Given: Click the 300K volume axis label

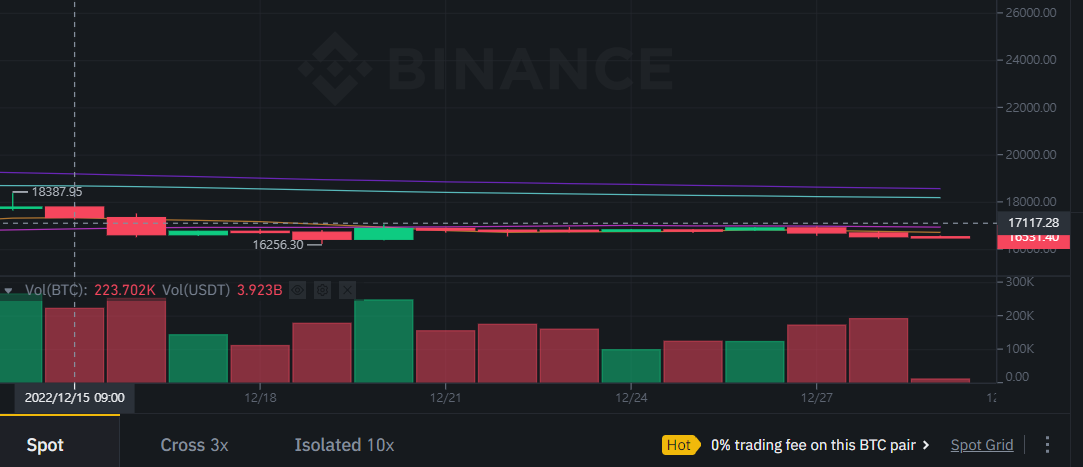Looking at the screenshot, I should click(1019, 283).
